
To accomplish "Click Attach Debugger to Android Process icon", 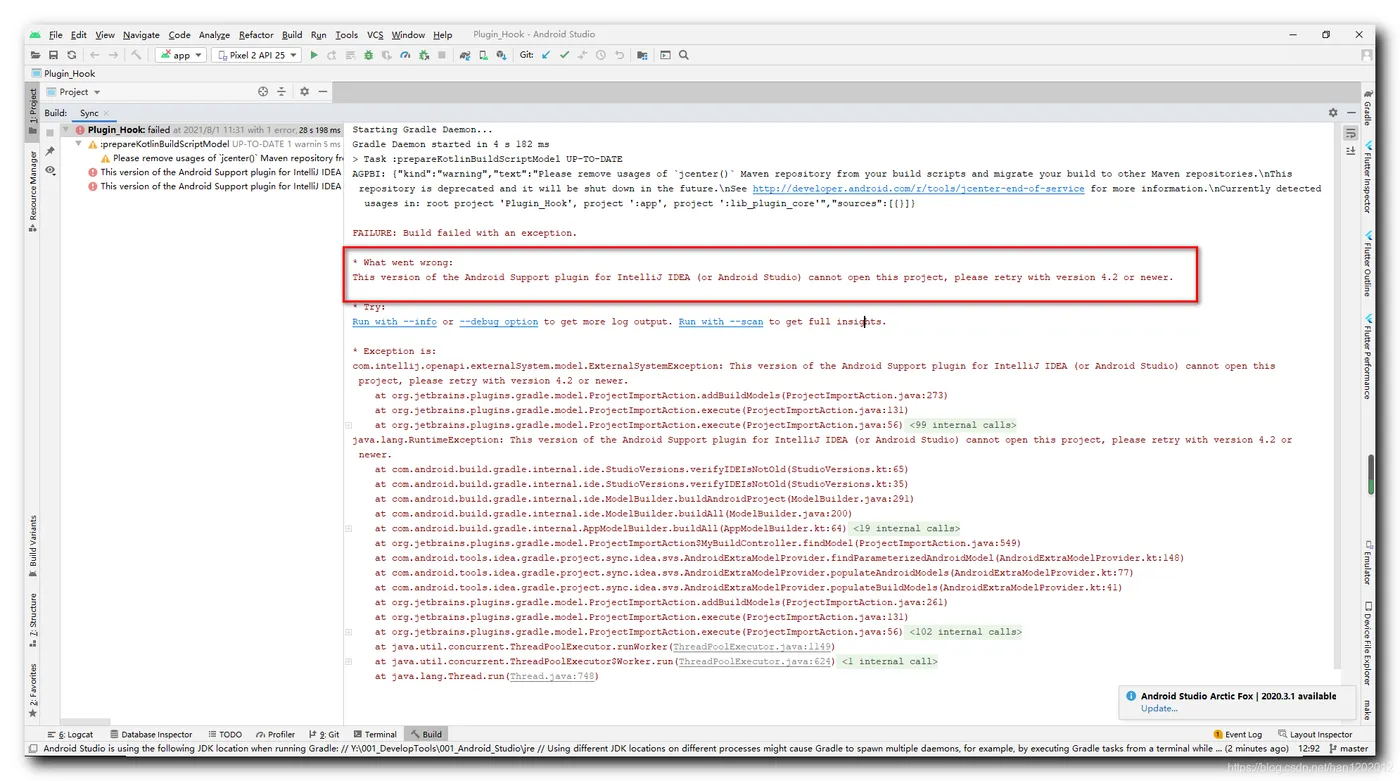I will click(x=424, y=55).
